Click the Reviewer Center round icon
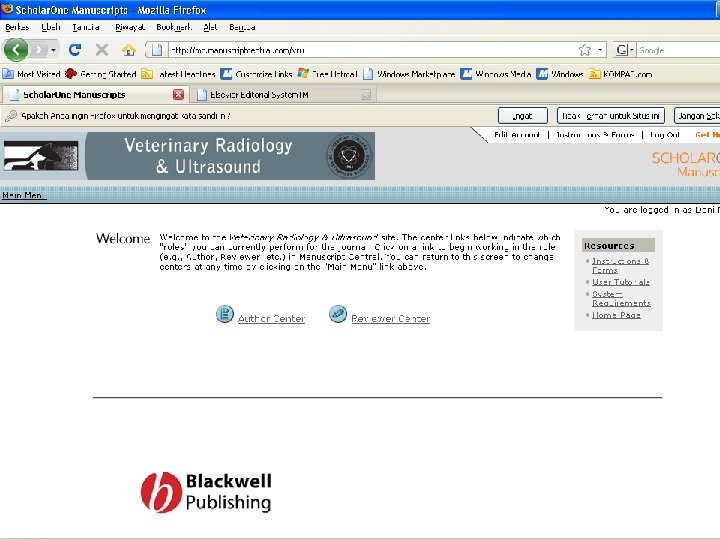720x540 pixels. (x=338, y=314)
